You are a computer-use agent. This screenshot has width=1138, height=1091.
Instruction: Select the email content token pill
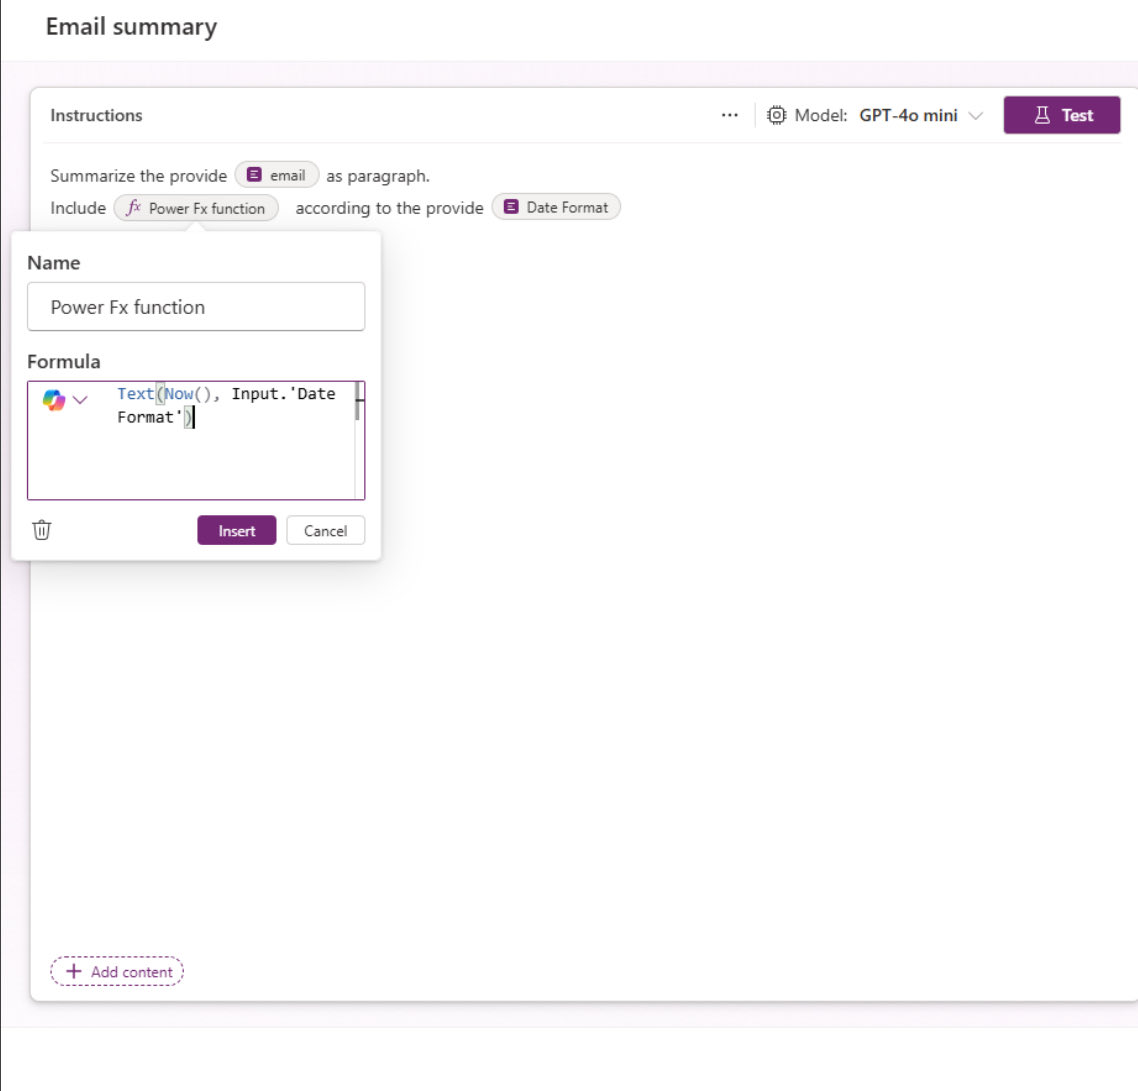[x=276, y=174]
